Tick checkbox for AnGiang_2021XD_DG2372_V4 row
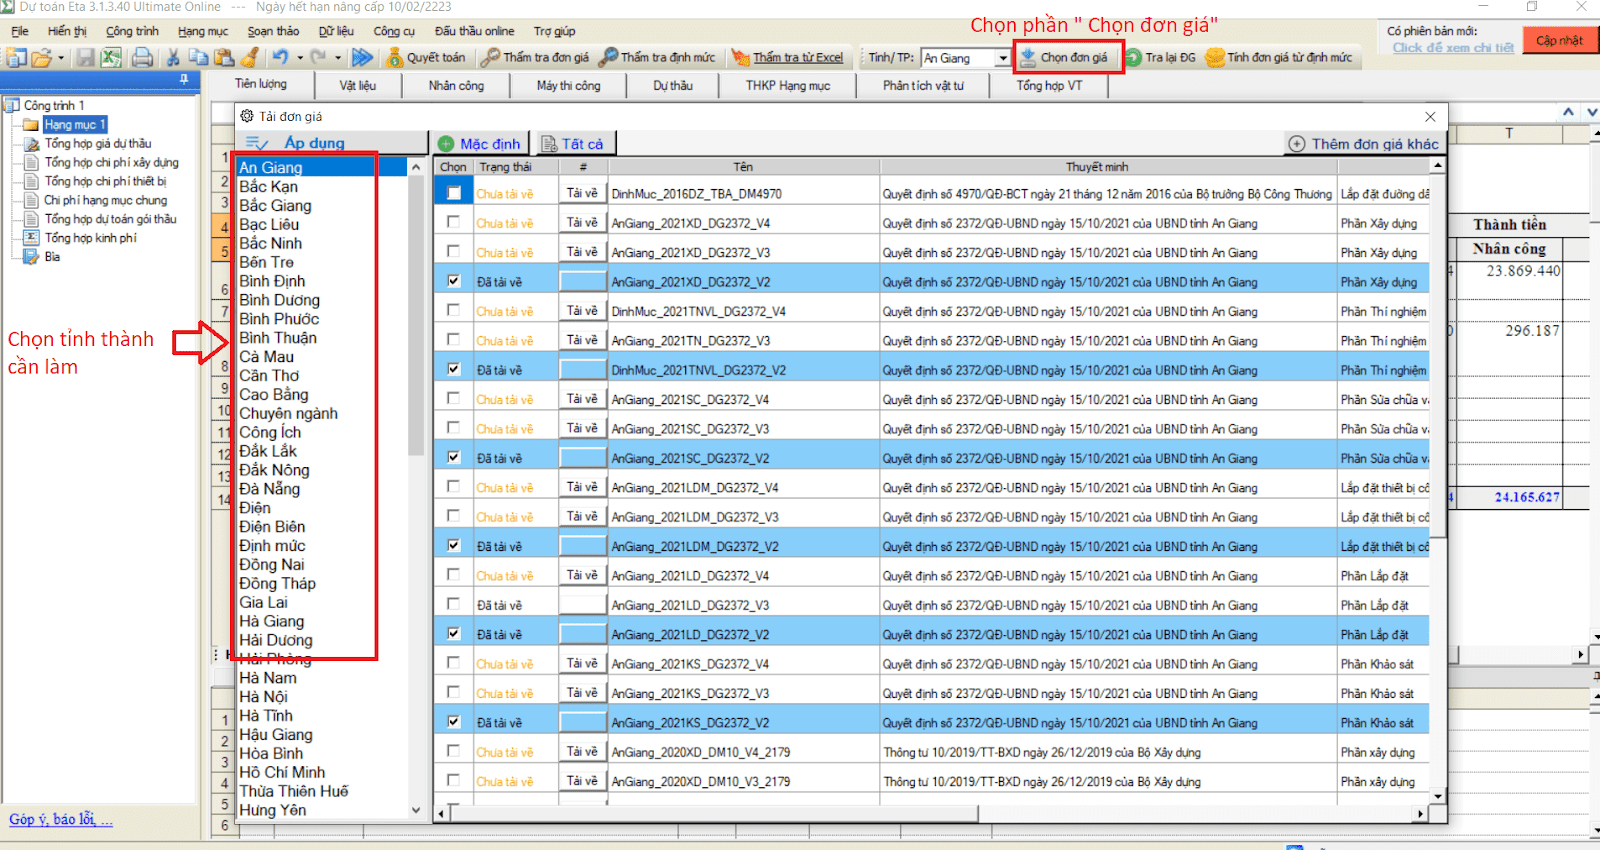The width and height of the screenshot is (1600, 850). pyautogui.click(x=454, y=222)
